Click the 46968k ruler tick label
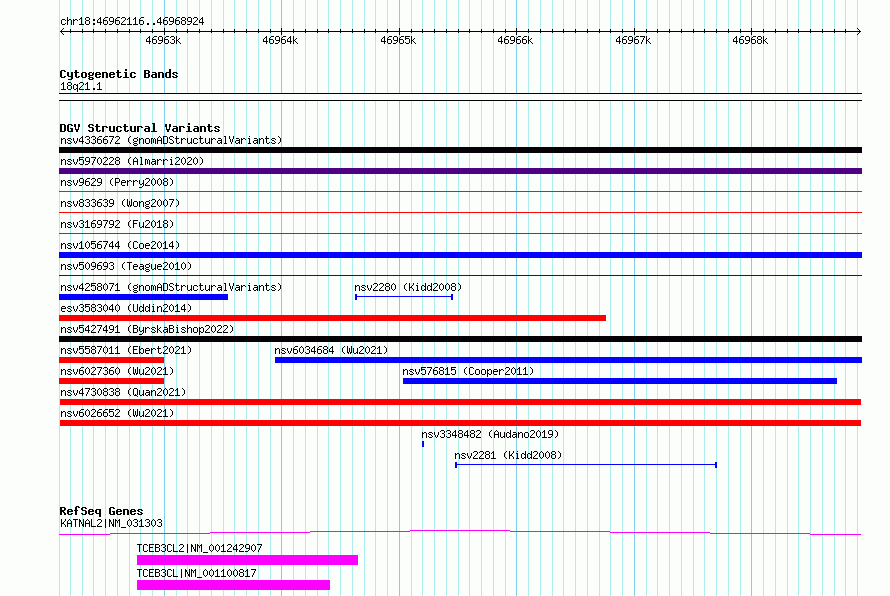This screenshot has height=596, width=890. click(750, 40)
